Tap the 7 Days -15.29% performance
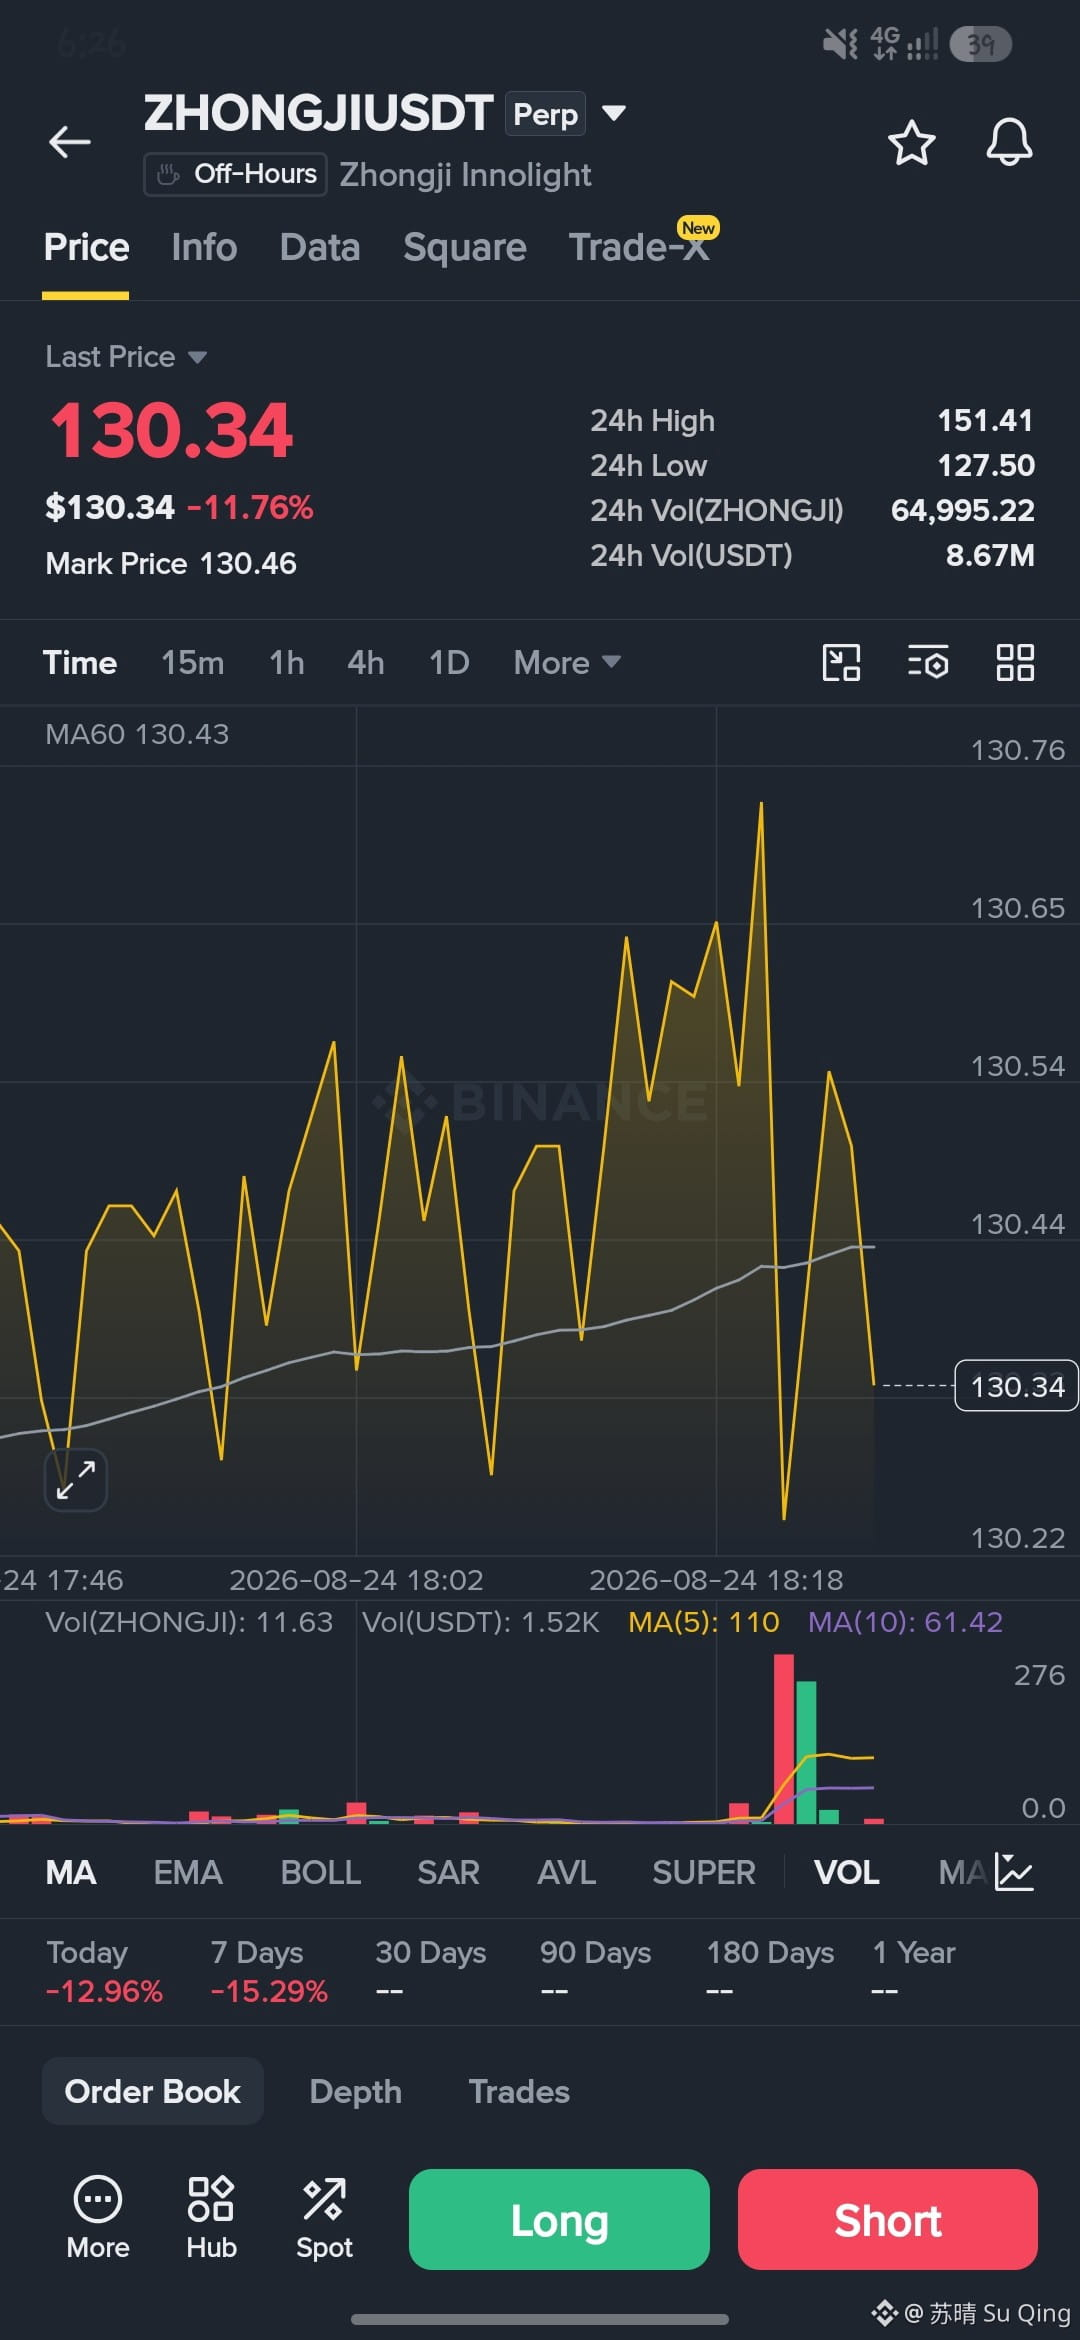Screen dimensions: 1080x2340 pos(269,1971)
